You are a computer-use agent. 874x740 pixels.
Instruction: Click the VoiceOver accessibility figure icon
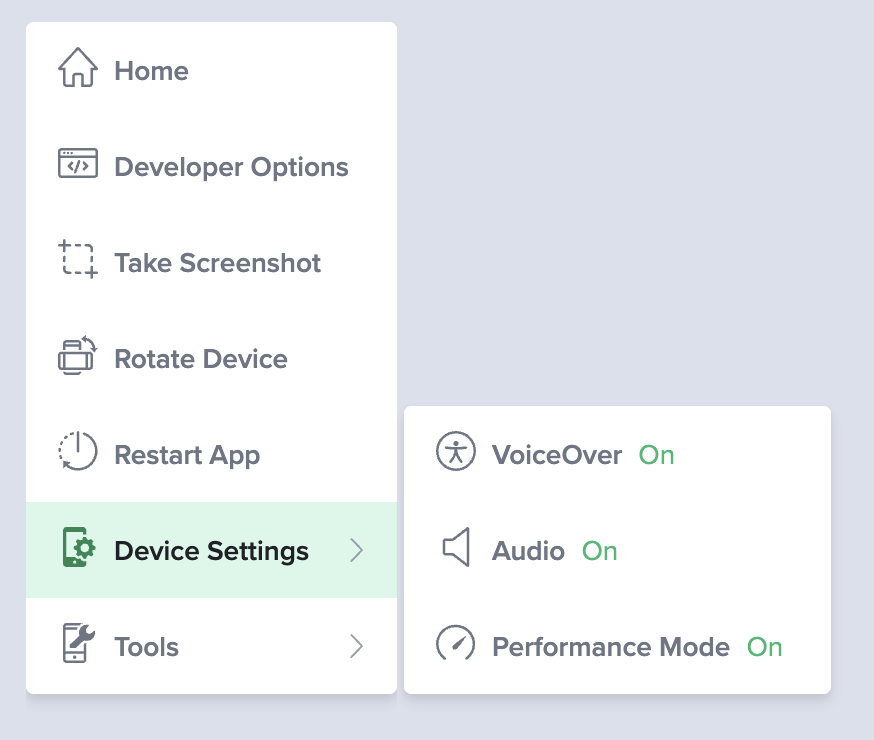point(456,452)
